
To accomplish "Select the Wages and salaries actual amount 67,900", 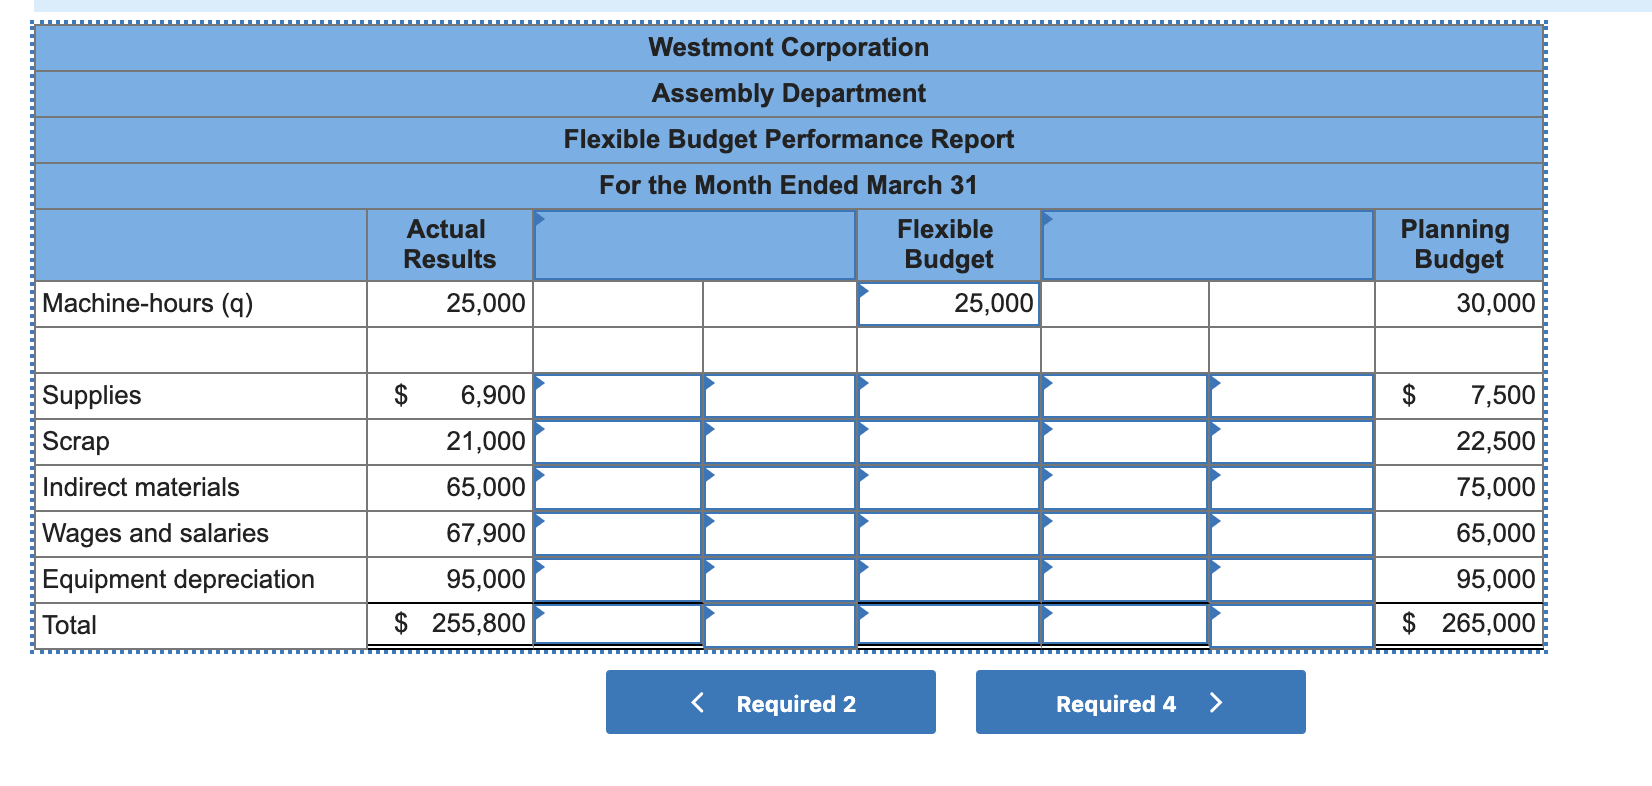I will click(485, 533).
